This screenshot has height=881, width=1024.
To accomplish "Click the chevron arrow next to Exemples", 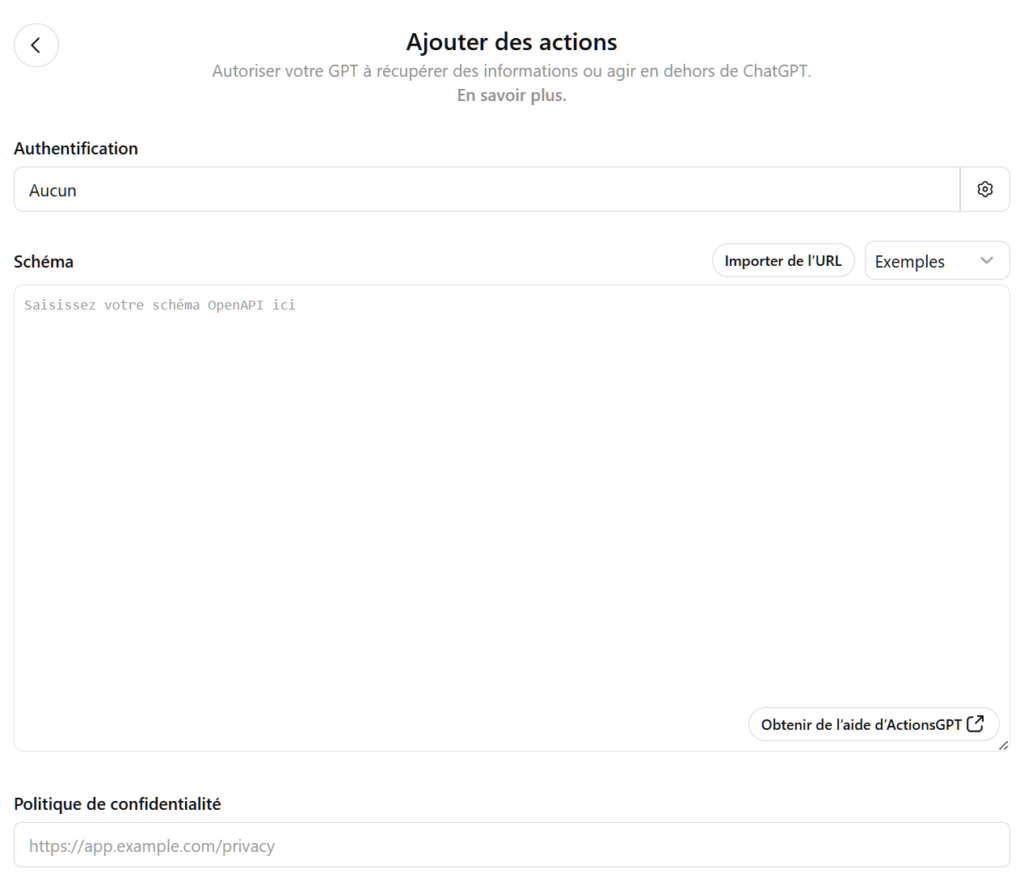I will pos(987,261).
